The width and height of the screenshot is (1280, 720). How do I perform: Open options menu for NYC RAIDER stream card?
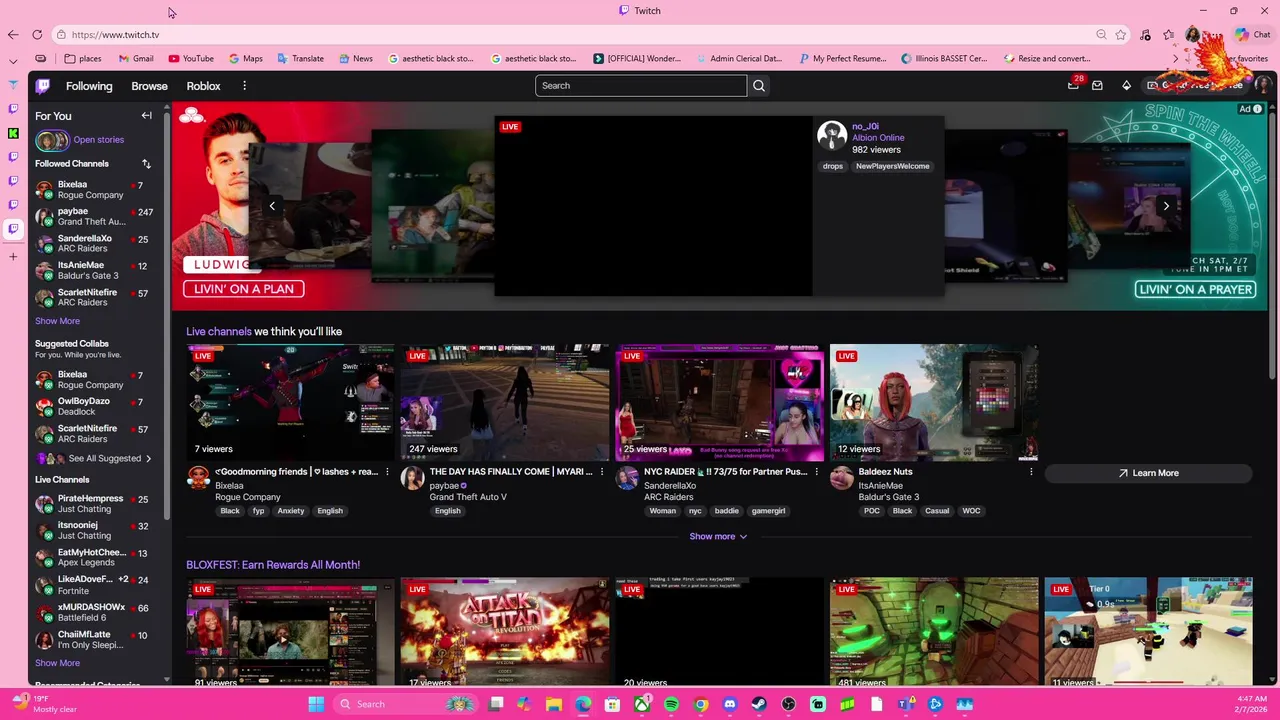pos(816,472)
